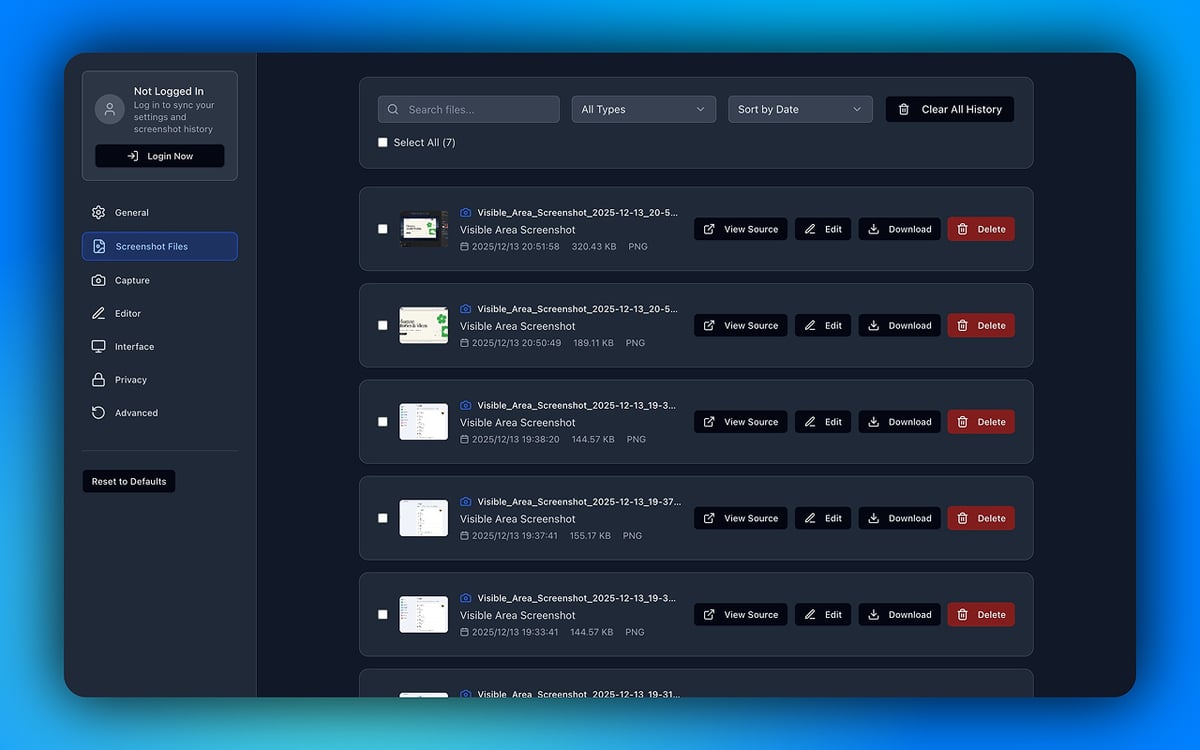Click the trash icon on the first Delete button

tap(963, 229)
